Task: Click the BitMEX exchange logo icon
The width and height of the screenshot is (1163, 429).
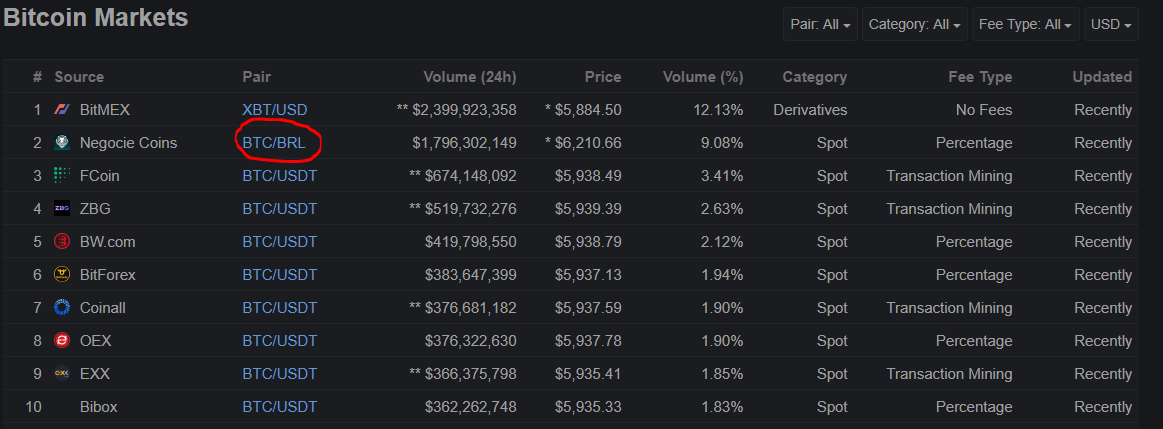Action: [62, 110]
